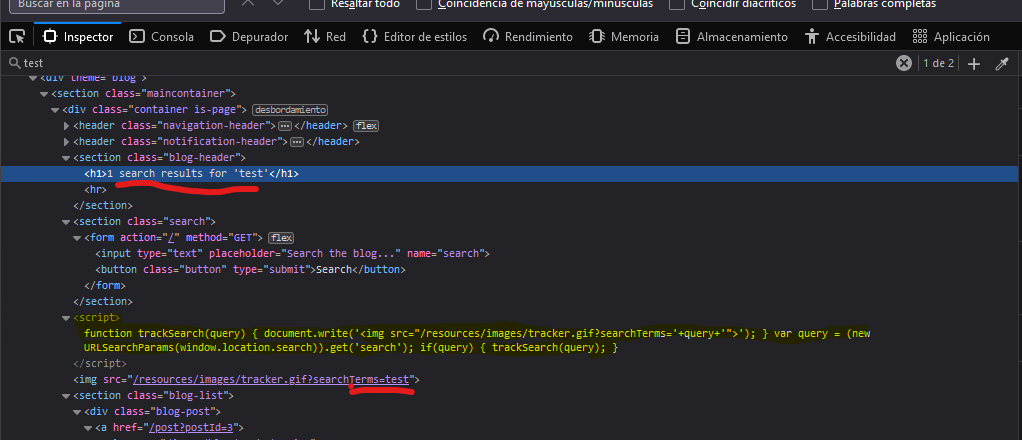Collapse the section blog-header node
1022x440 pixels.
pyautogui.click(x=66, y=157)
